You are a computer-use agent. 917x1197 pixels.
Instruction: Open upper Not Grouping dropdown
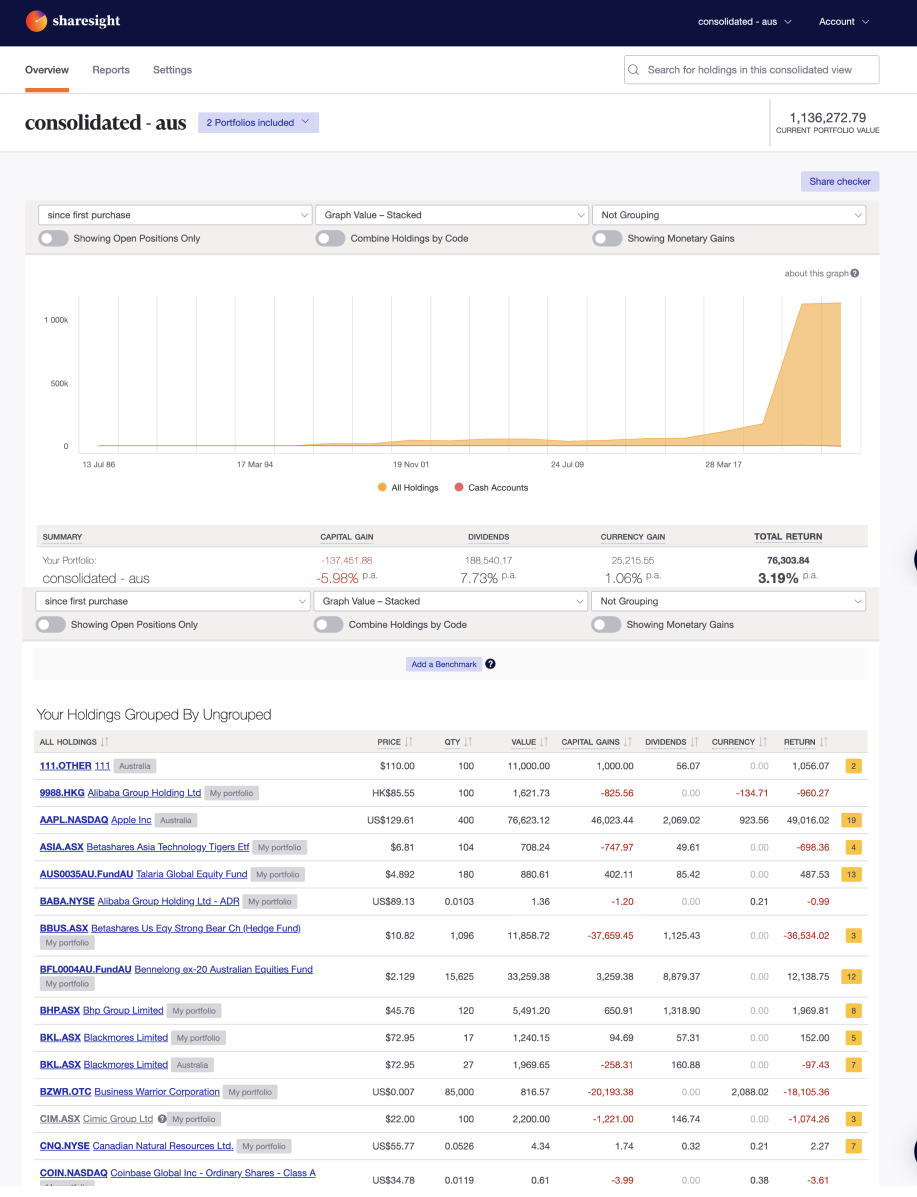tap(729, 215)
